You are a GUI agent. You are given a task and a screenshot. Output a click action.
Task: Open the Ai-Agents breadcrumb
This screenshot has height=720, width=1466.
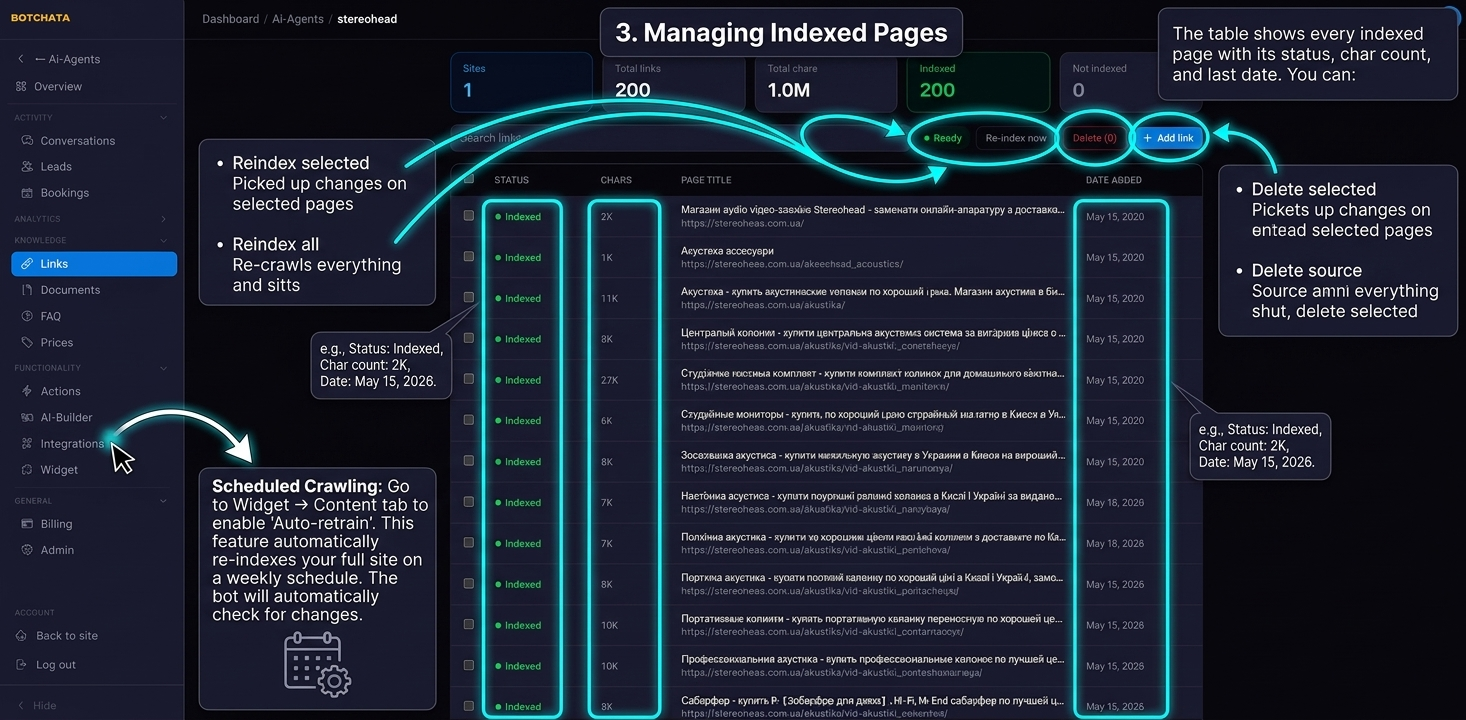pyautogui.click(x=298, y=19)
